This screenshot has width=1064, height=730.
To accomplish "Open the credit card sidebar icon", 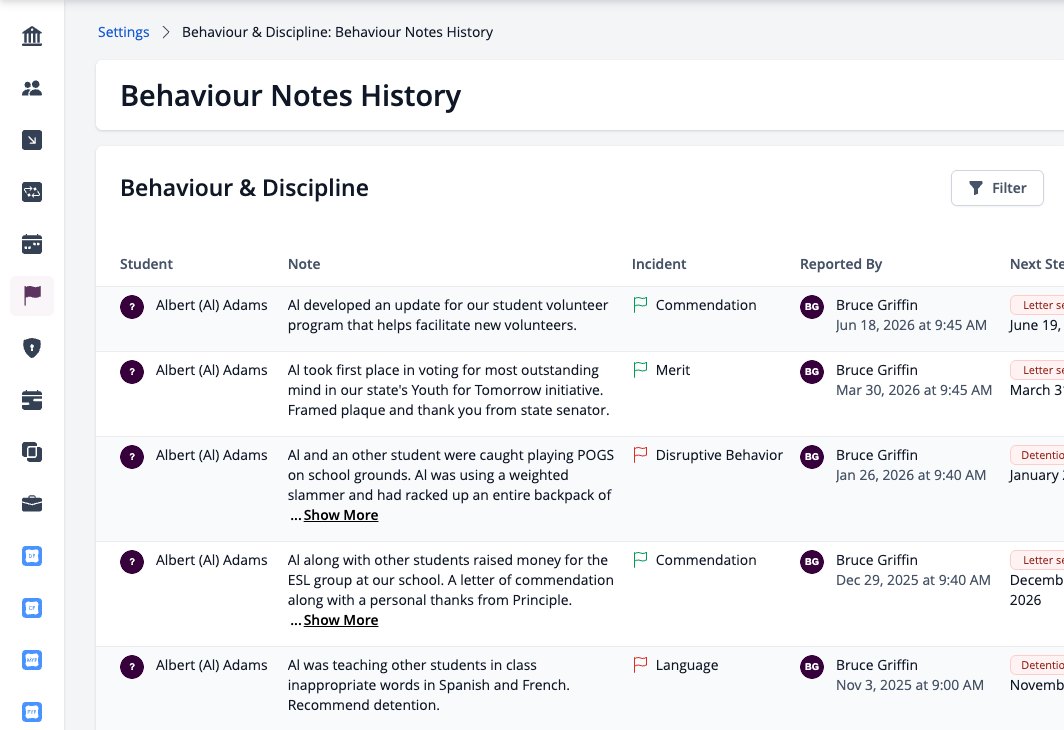I will click(x=32, y=400).
